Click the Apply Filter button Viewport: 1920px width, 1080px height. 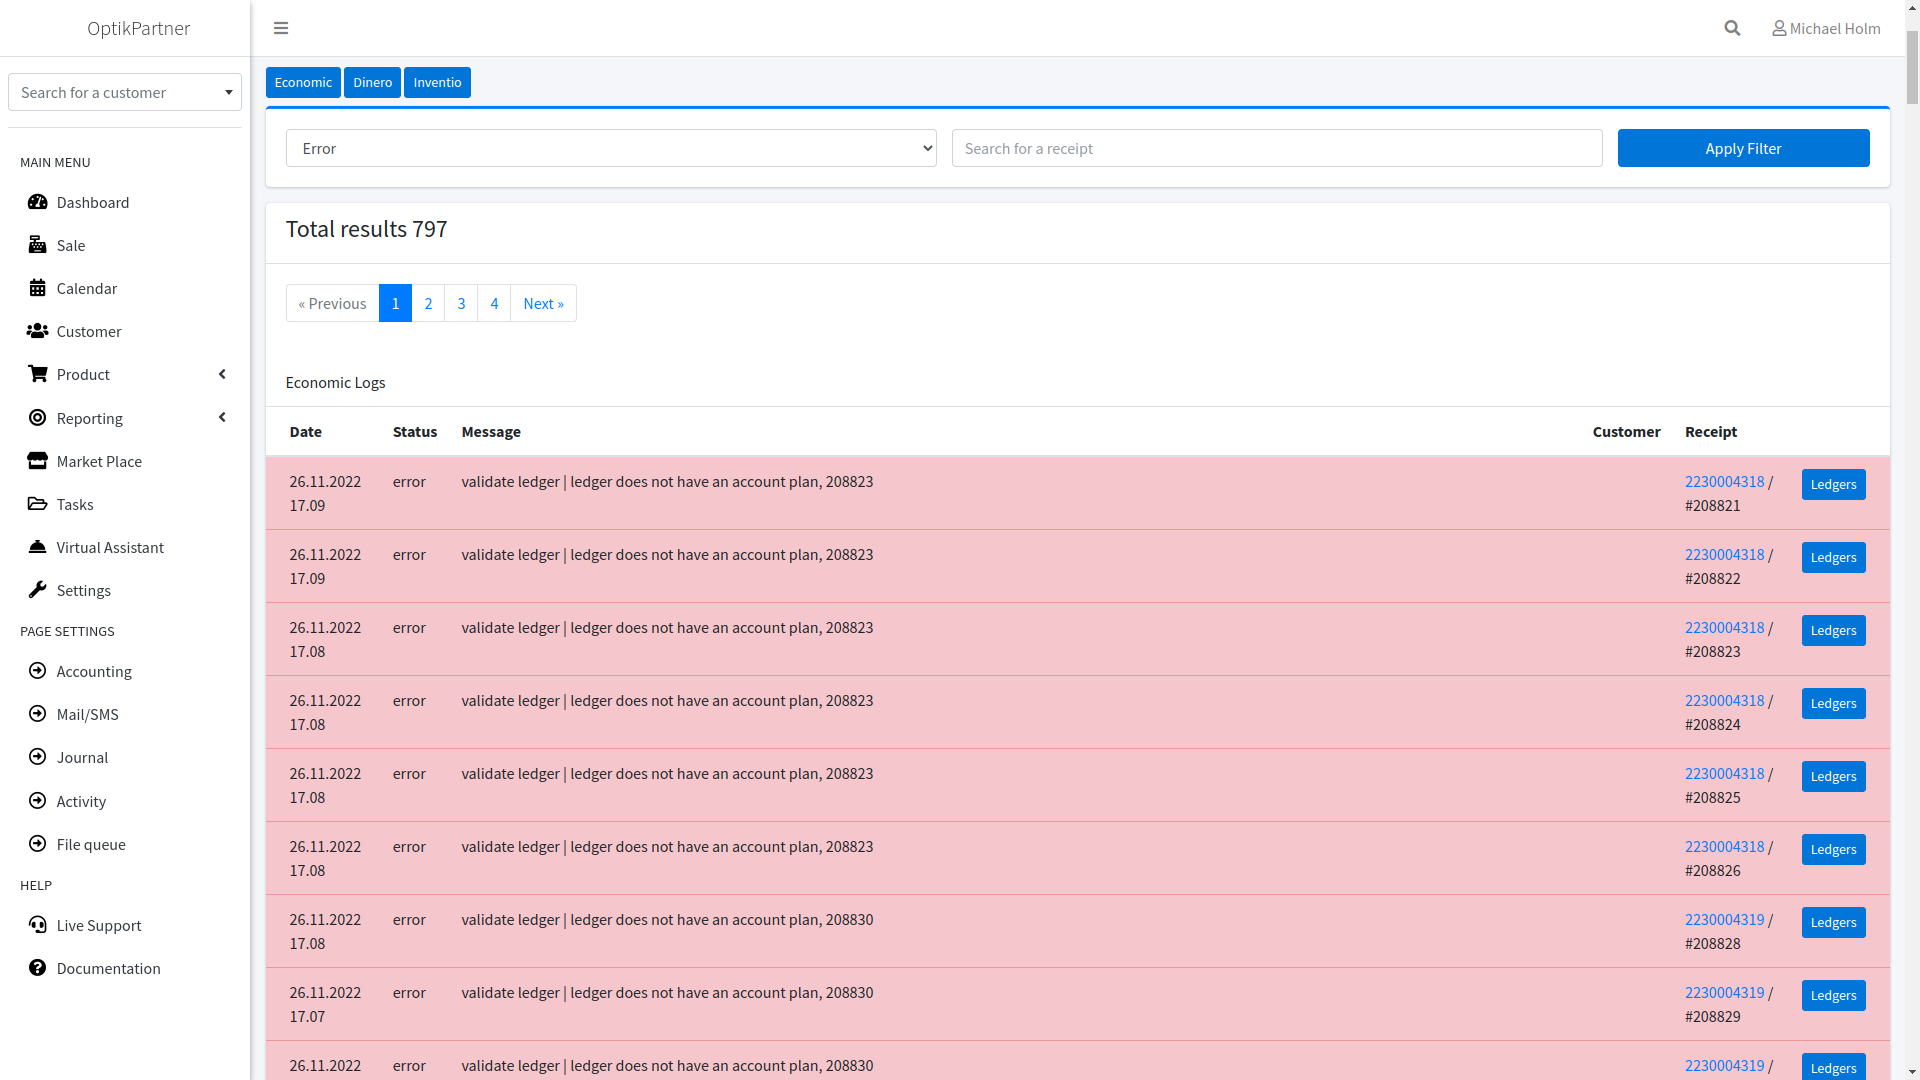tap(1743, 148)
